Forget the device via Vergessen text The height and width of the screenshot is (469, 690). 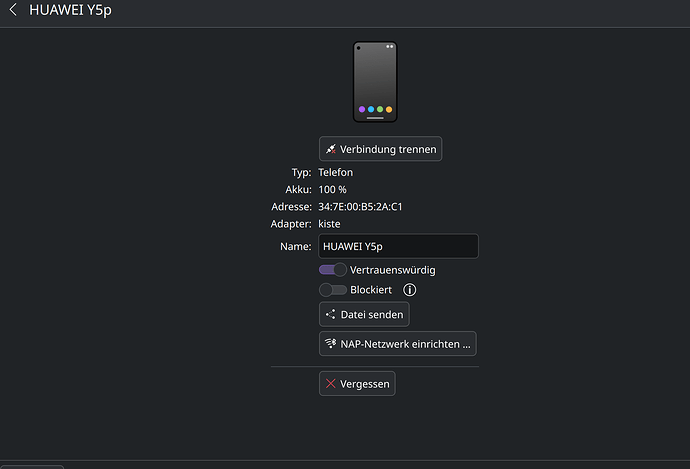point(364,383)
